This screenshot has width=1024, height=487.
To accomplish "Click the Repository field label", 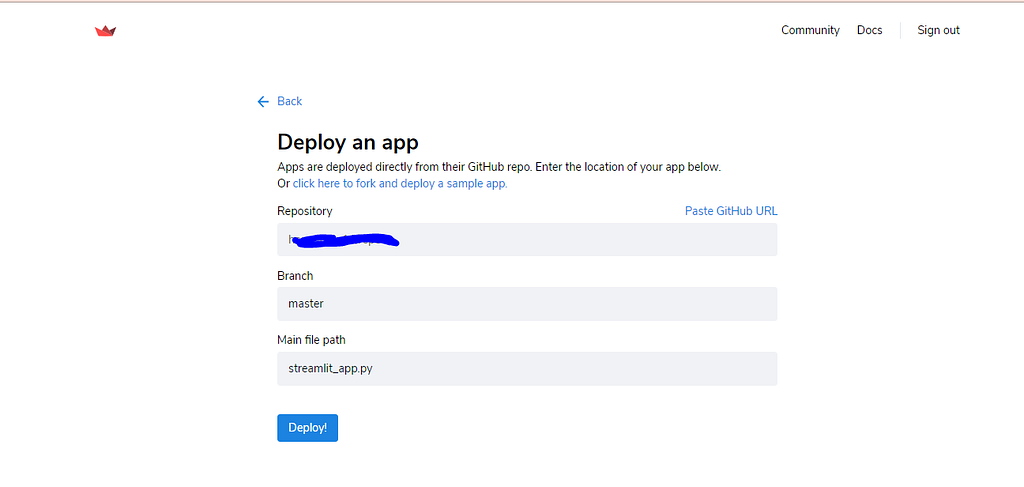I will click(304, 211).
